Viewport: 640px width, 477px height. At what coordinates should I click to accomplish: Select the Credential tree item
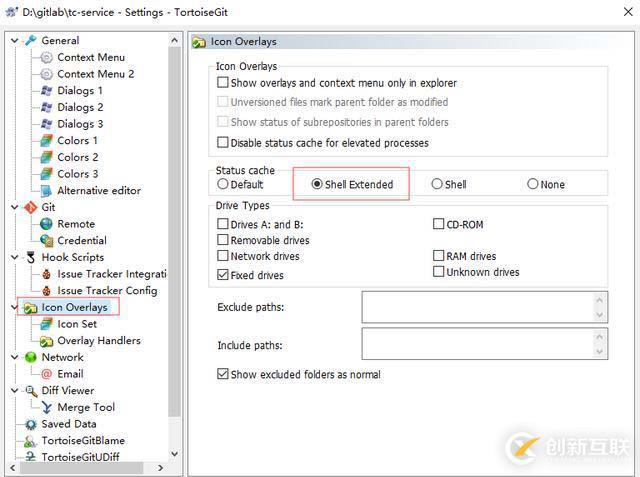[82, 241]
